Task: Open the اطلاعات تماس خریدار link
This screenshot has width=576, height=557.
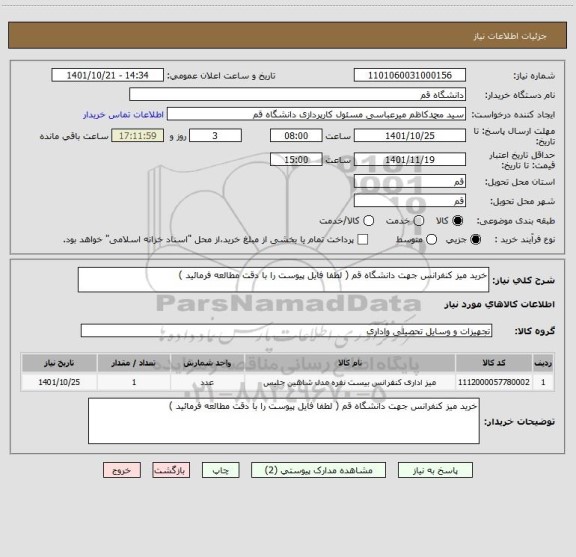Action: click(123, 115)
